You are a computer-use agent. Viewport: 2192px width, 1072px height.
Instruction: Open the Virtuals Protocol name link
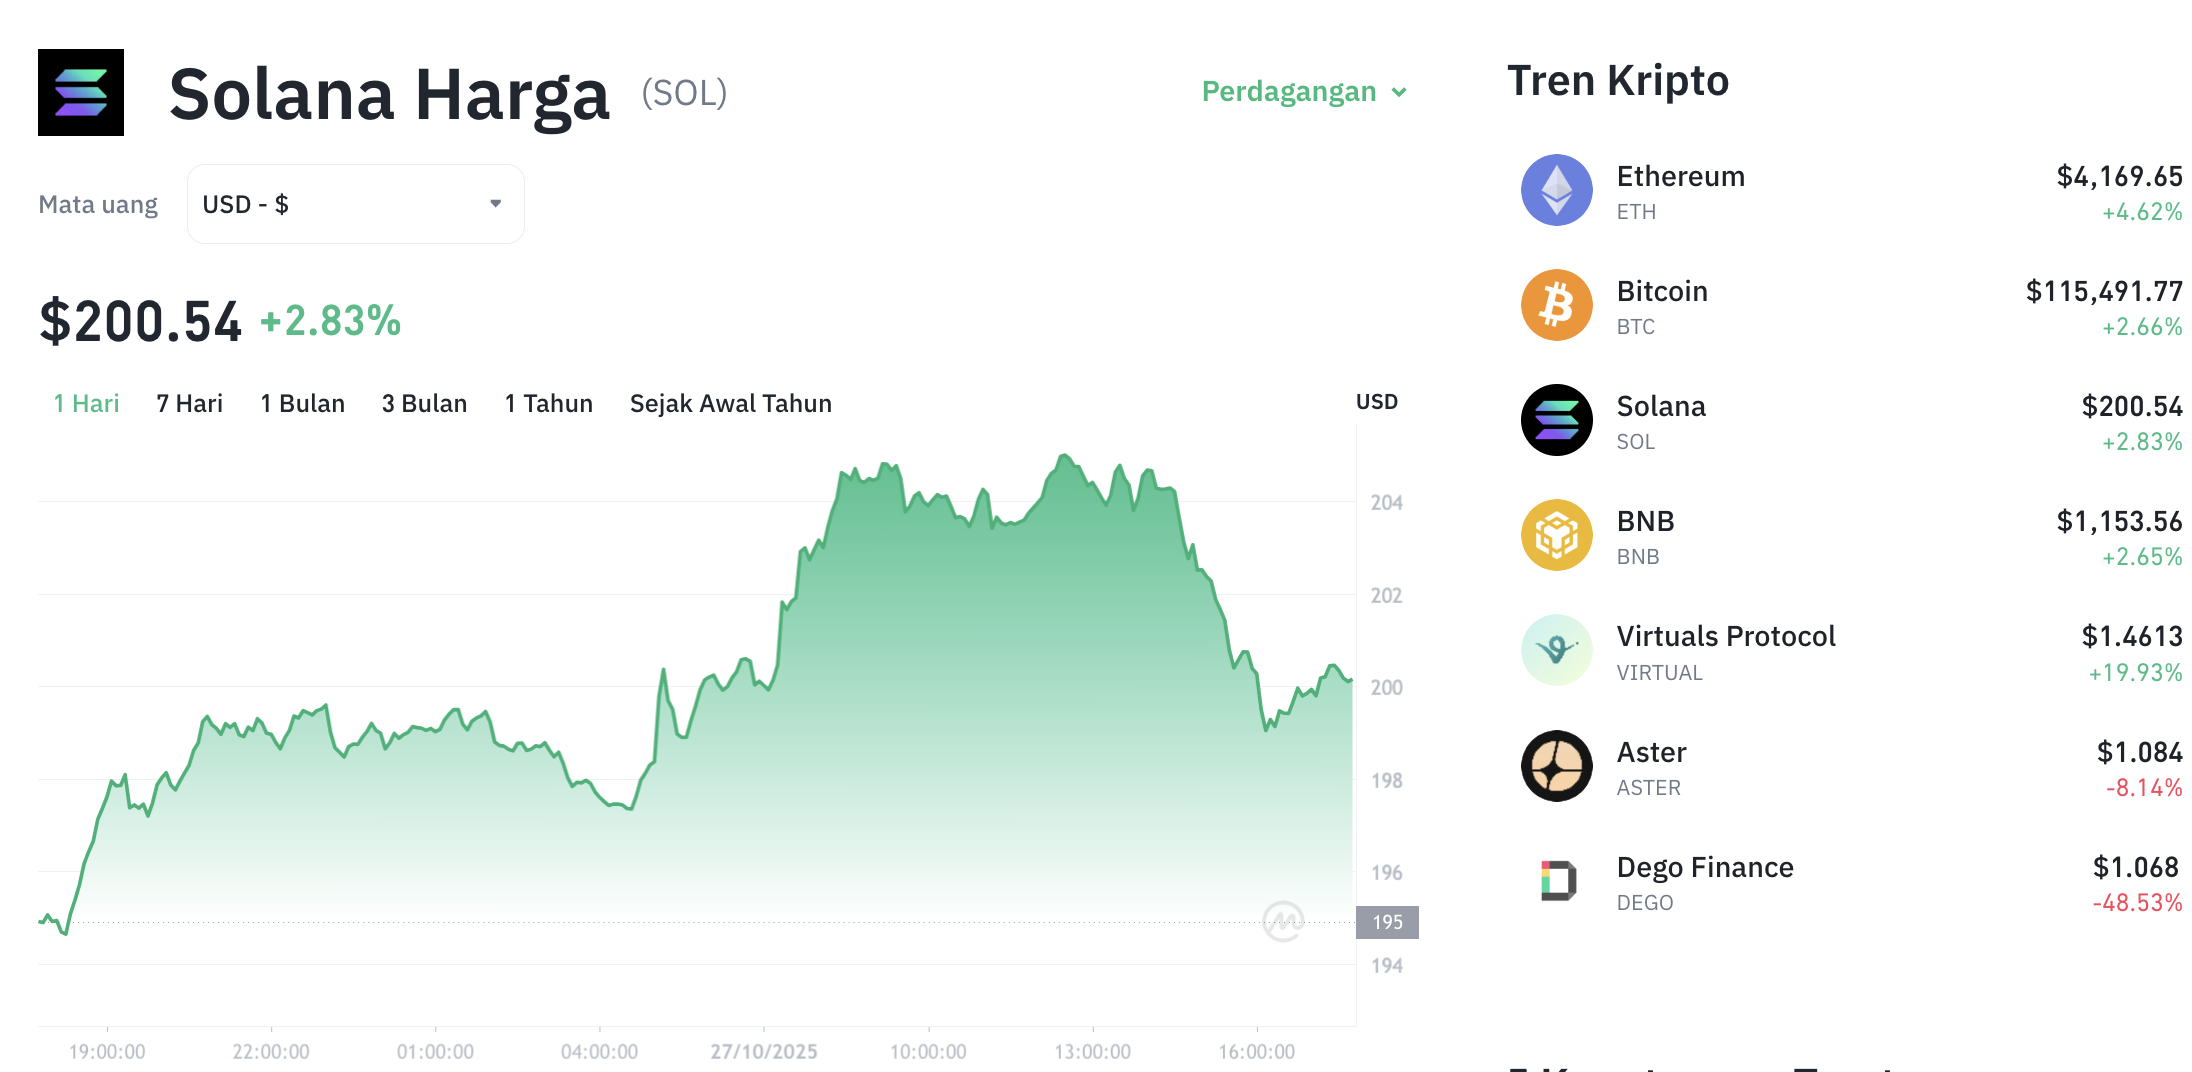[1725, 637]
